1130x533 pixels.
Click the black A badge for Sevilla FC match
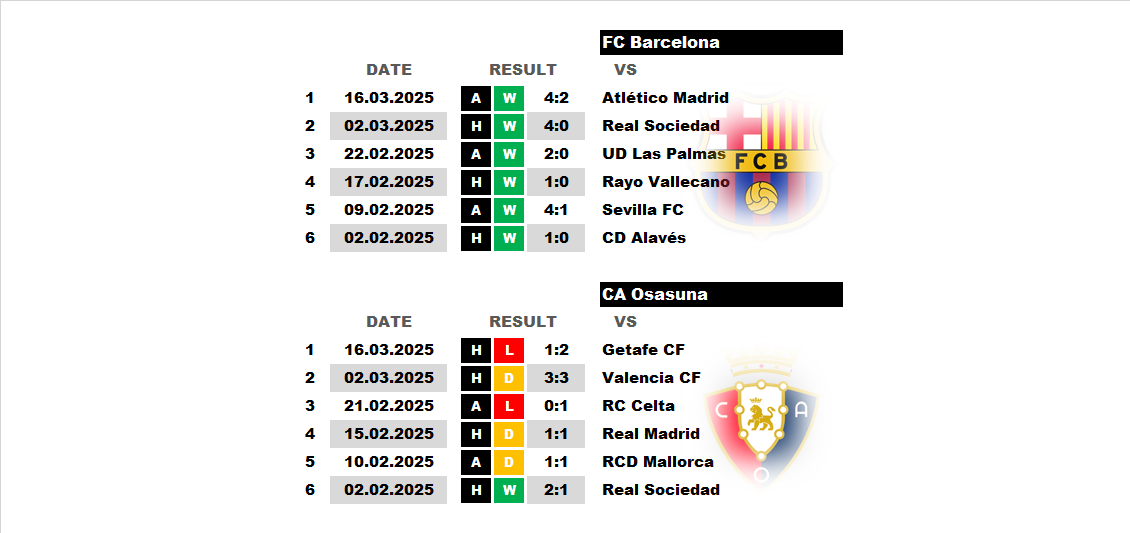coord(476,210)
